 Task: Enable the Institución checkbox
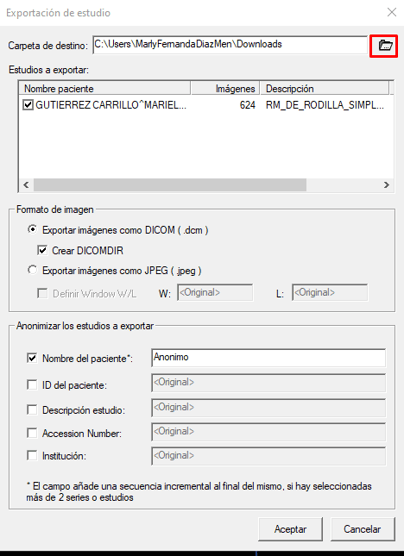32,456
